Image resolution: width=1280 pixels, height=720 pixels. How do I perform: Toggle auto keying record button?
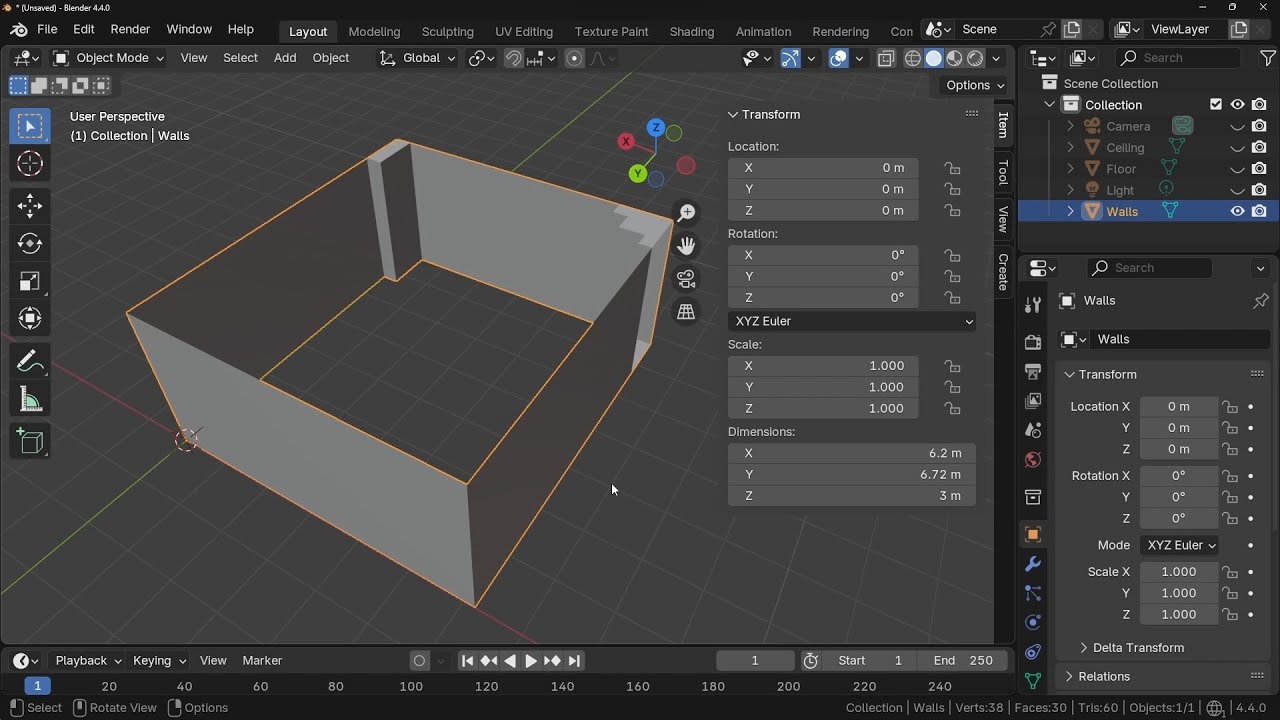pos(419,660)
